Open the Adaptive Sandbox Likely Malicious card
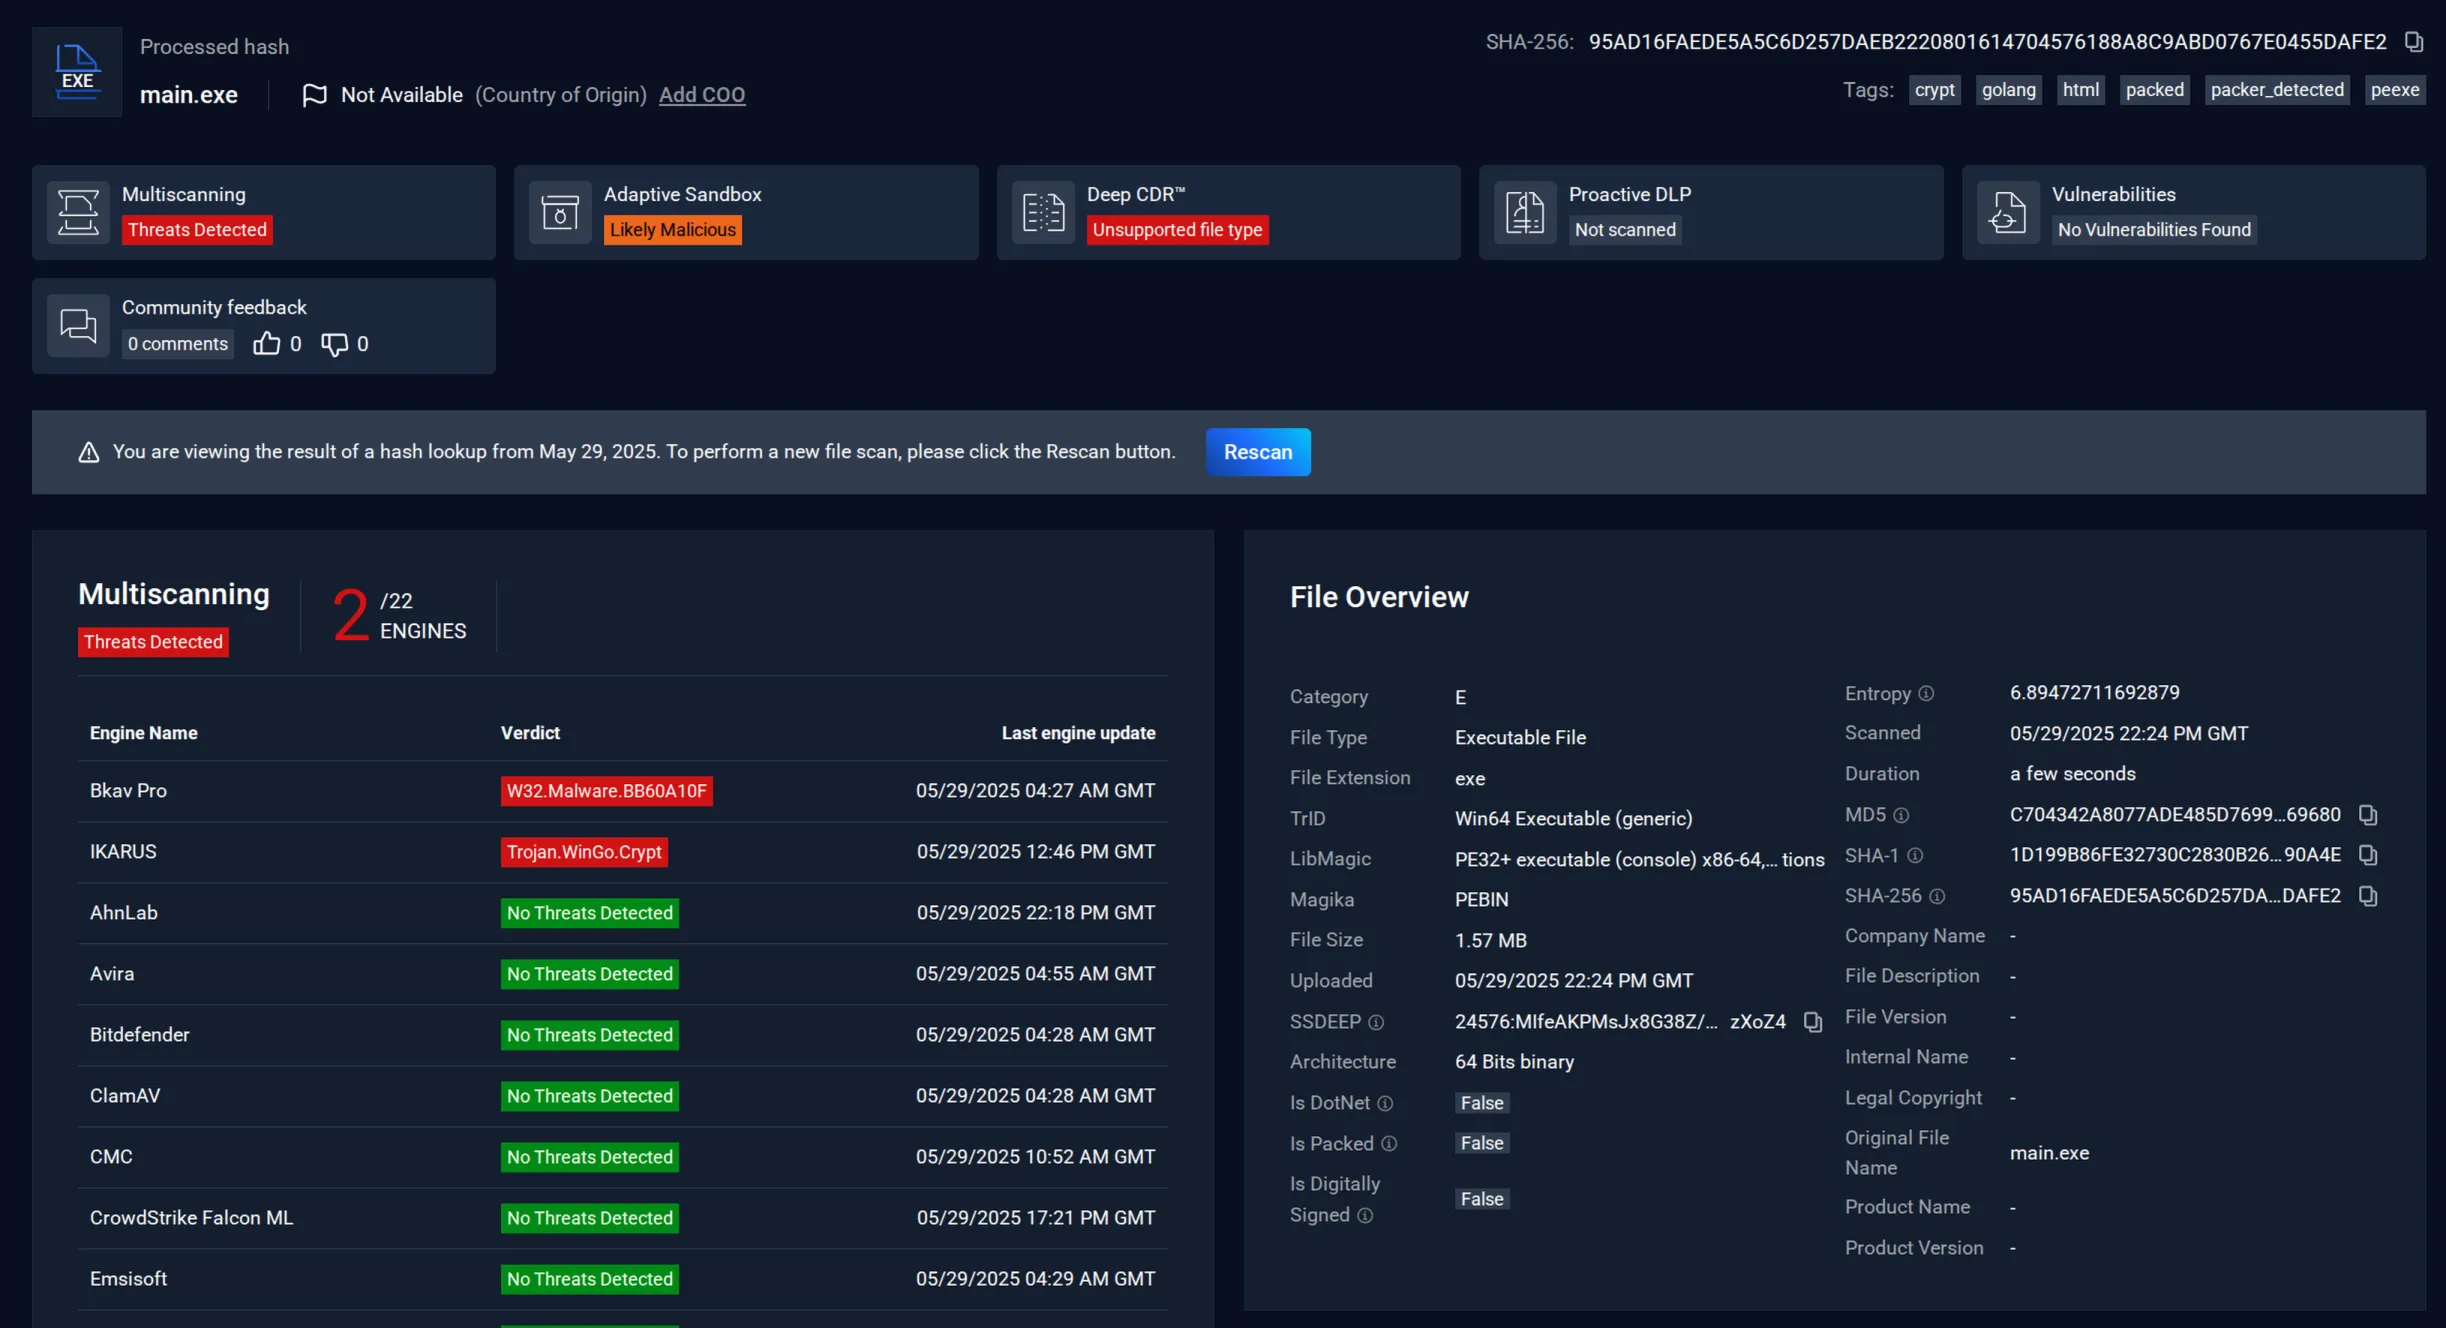2446x1328 pixels. [x=746, y=212]
